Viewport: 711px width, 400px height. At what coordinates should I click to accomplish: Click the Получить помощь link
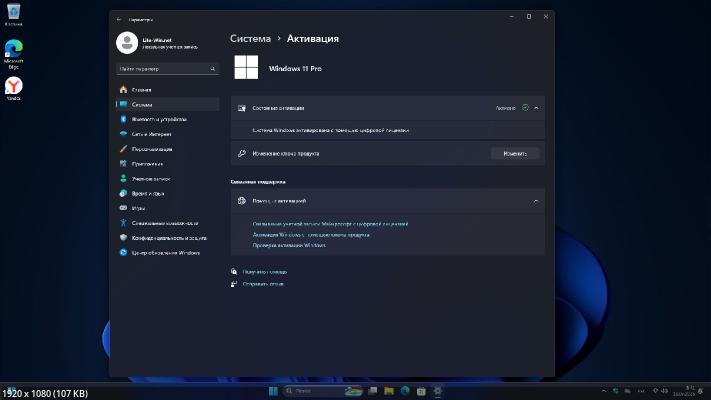pos(265,272)
